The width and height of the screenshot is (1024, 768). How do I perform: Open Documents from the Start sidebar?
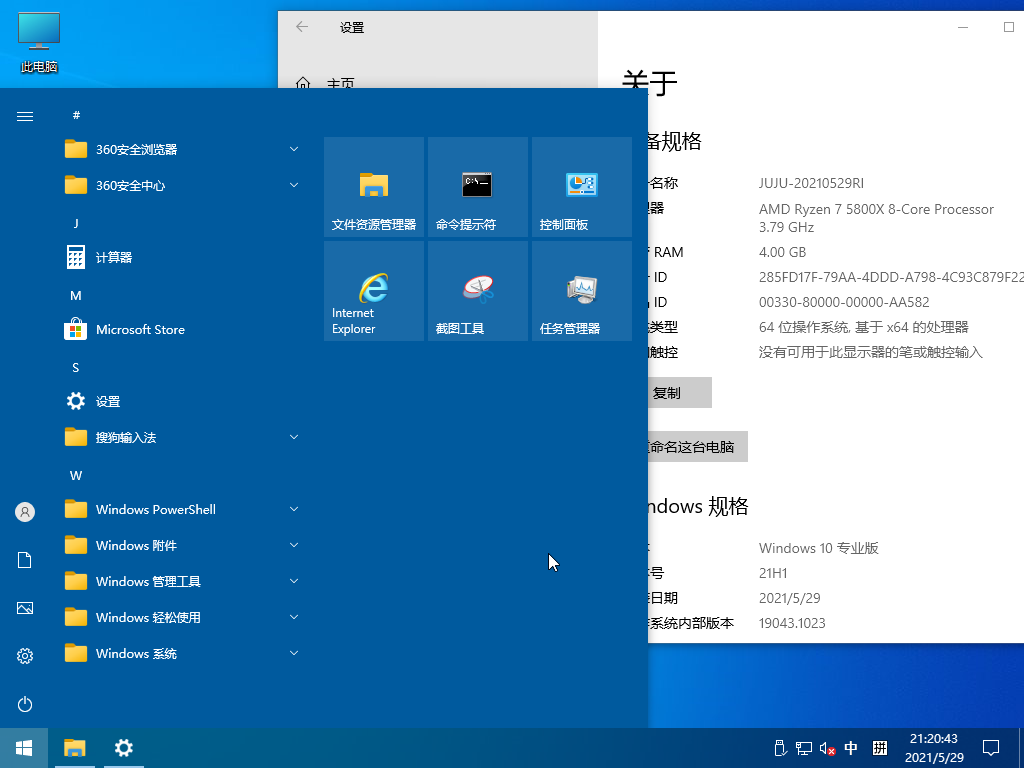click(25, 560)
